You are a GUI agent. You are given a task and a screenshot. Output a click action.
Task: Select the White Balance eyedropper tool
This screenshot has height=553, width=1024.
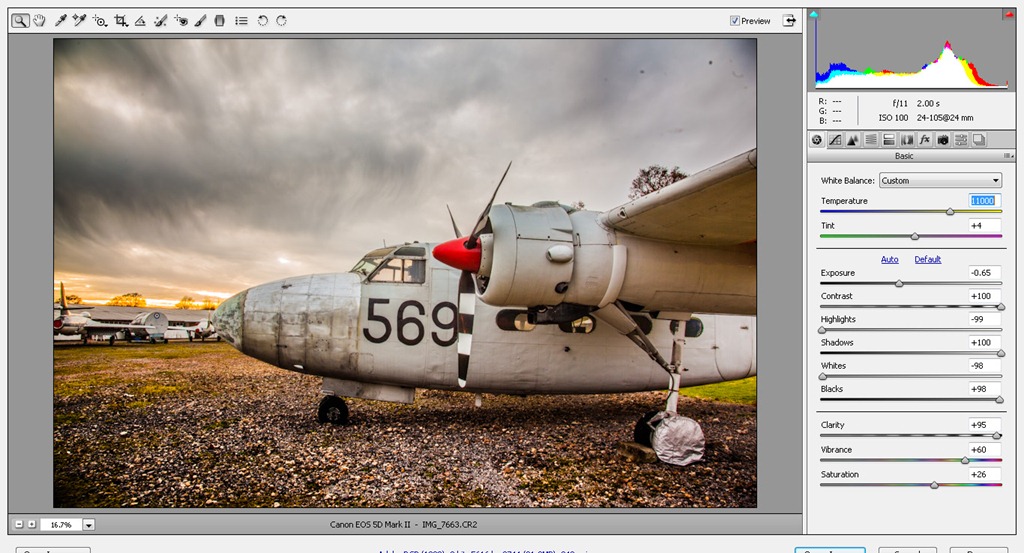coord(60,21)
